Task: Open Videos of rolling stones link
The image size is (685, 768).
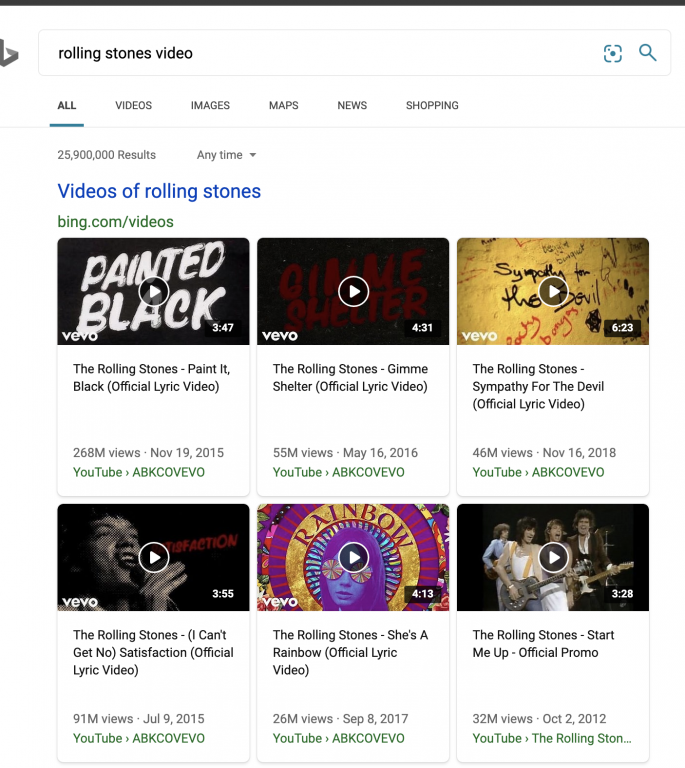Action: [159, 191]
